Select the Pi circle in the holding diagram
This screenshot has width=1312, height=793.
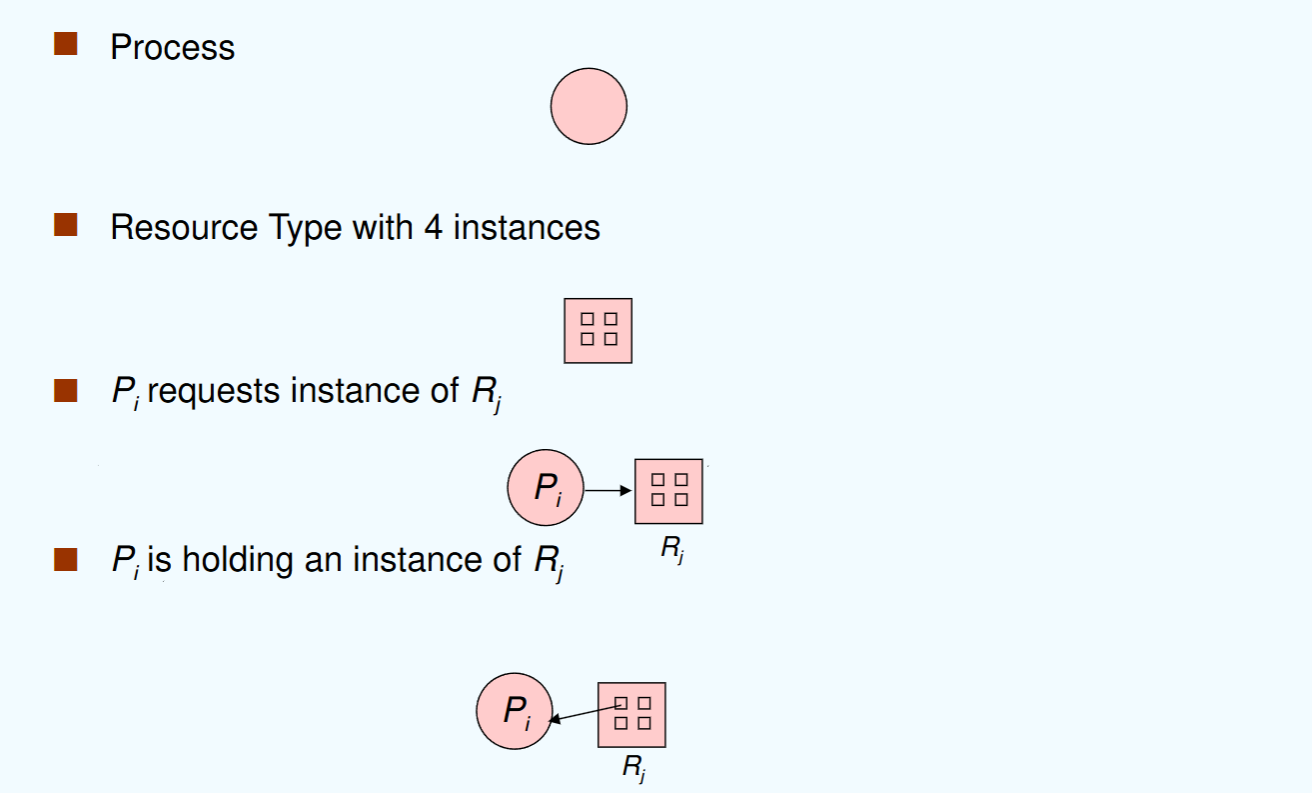coord(514,711)
